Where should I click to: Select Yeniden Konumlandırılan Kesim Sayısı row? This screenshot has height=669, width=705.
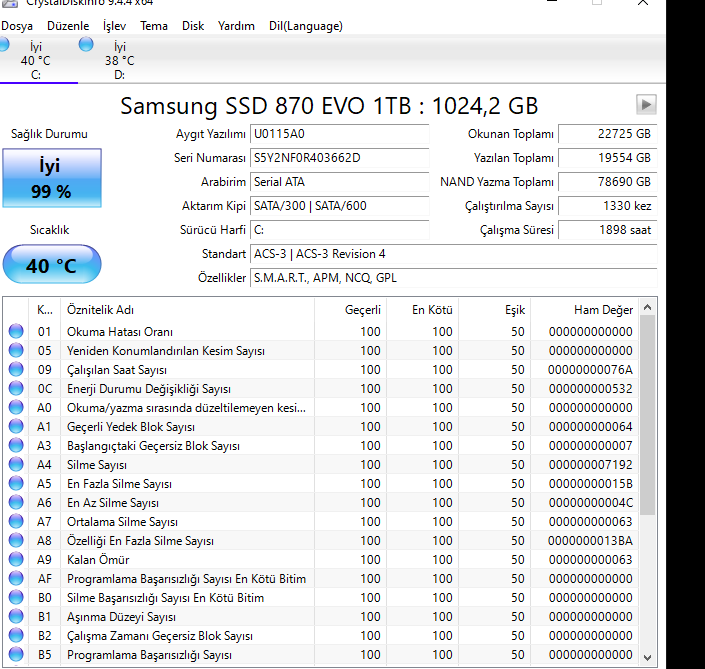pyautogui.click(x=321, y=351)
